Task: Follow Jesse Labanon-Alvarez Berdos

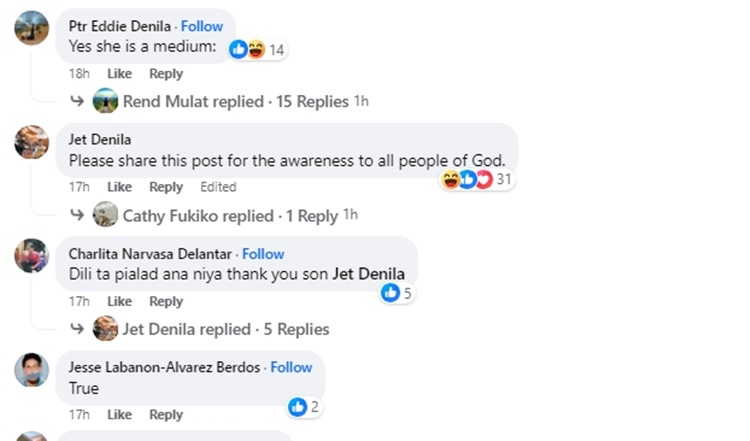Action: coord(291,367)
